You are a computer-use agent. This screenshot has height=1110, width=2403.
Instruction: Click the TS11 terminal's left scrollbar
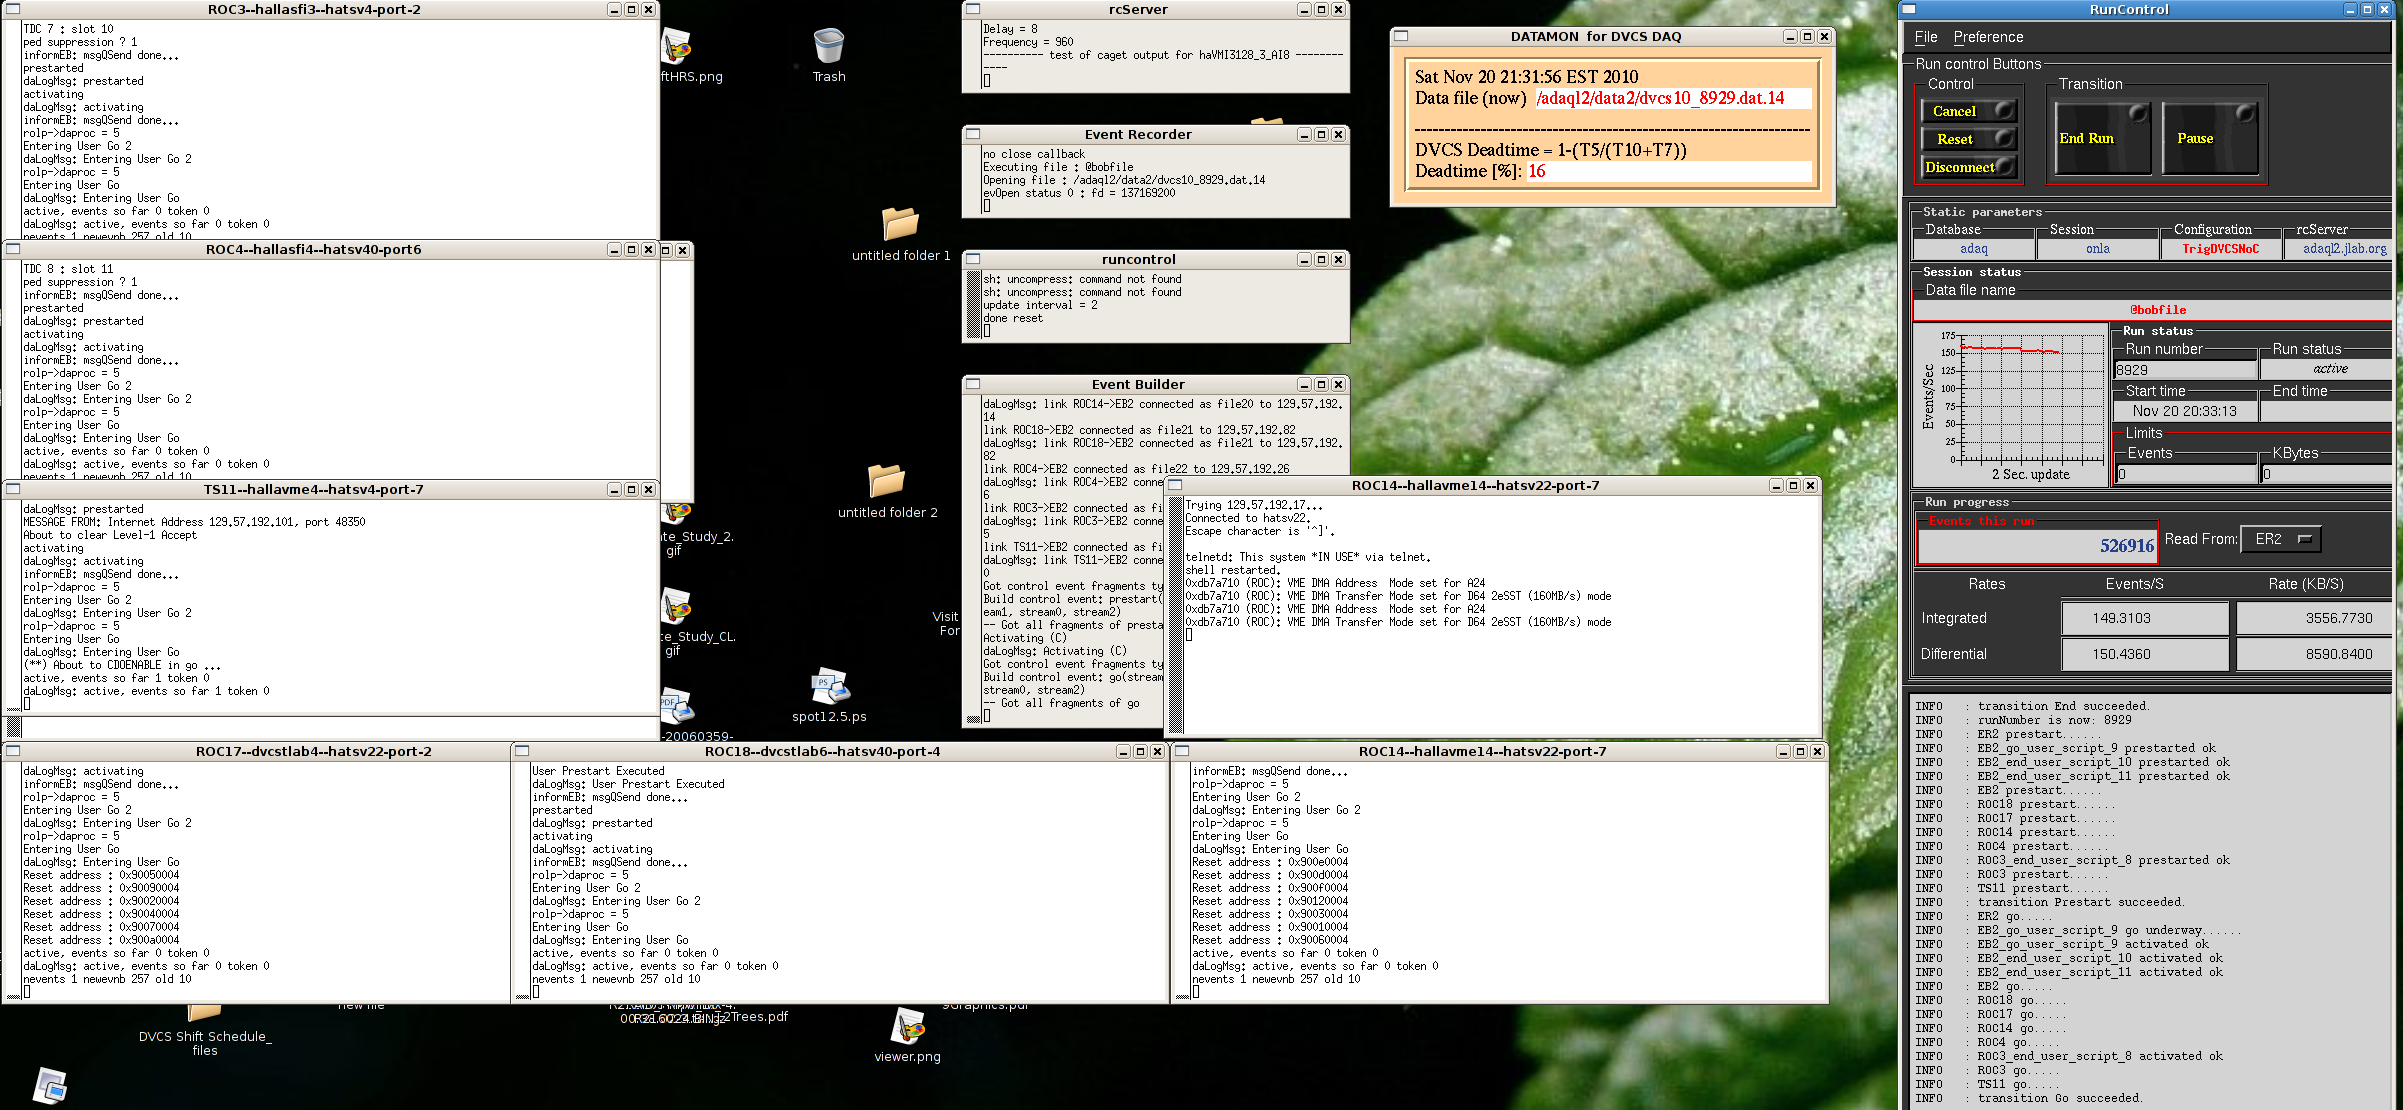click(13, 605)
